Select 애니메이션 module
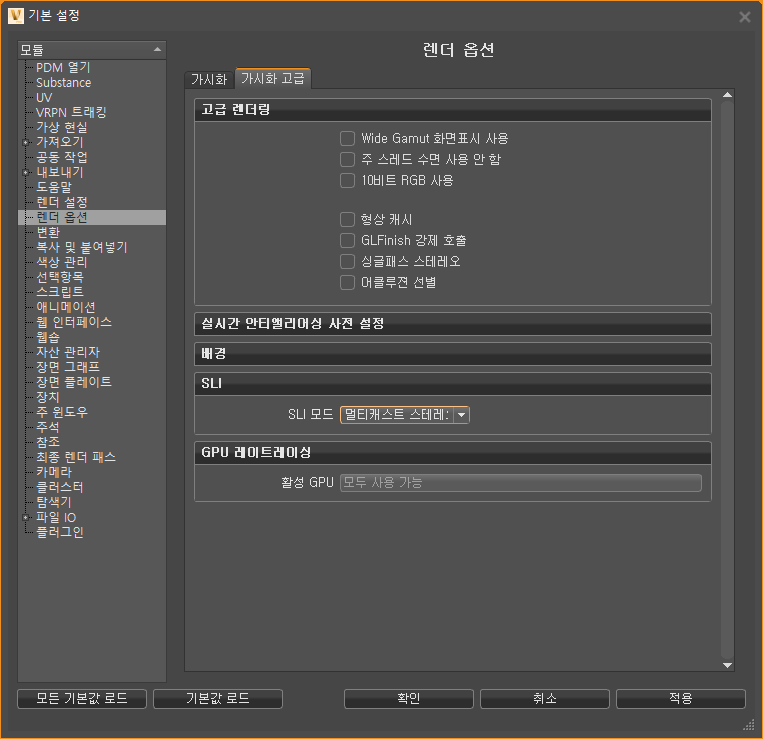This screenshot has width=763, height=739. point(66,307)
